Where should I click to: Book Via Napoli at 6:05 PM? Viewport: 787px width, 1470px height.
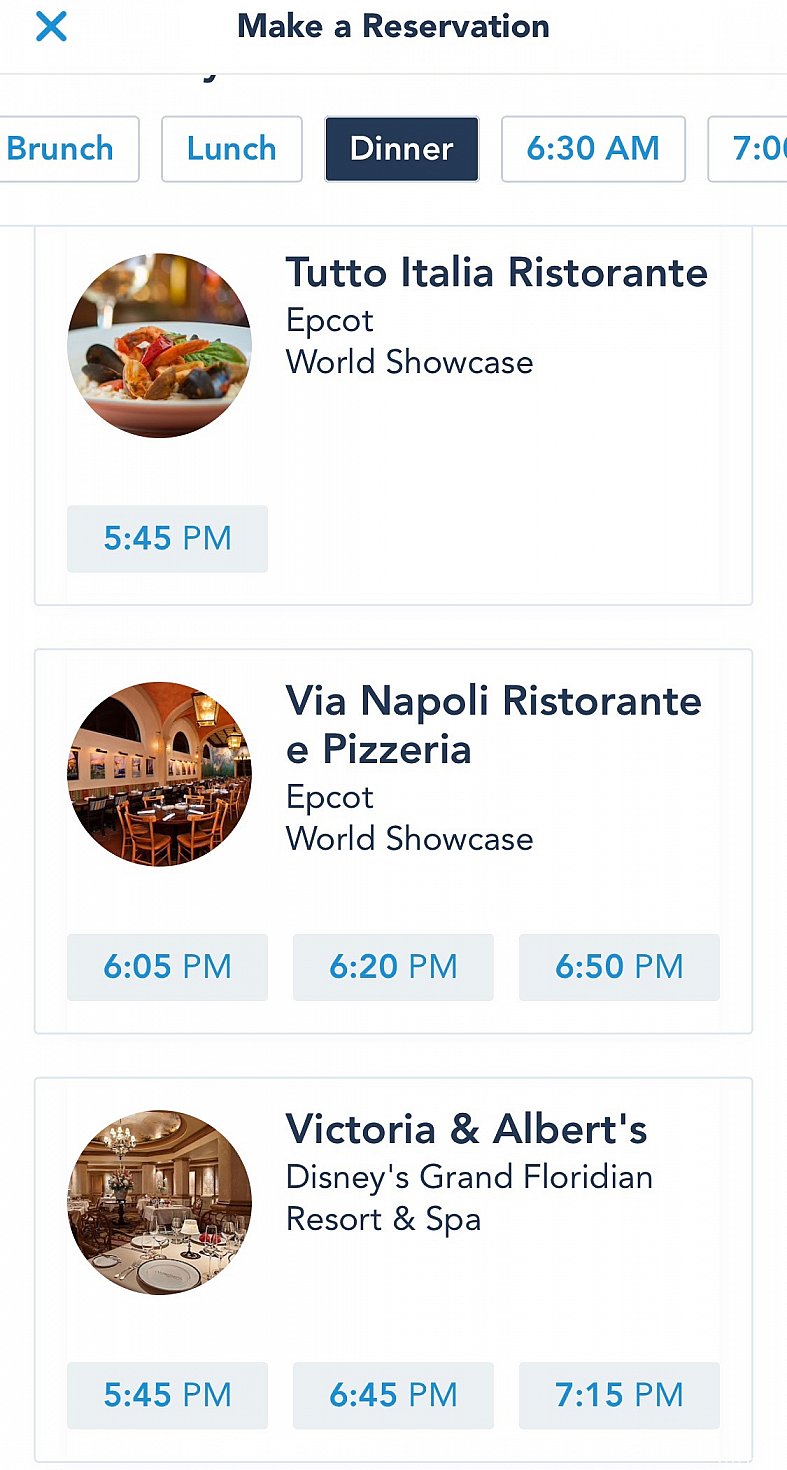(x=167, y=966)
